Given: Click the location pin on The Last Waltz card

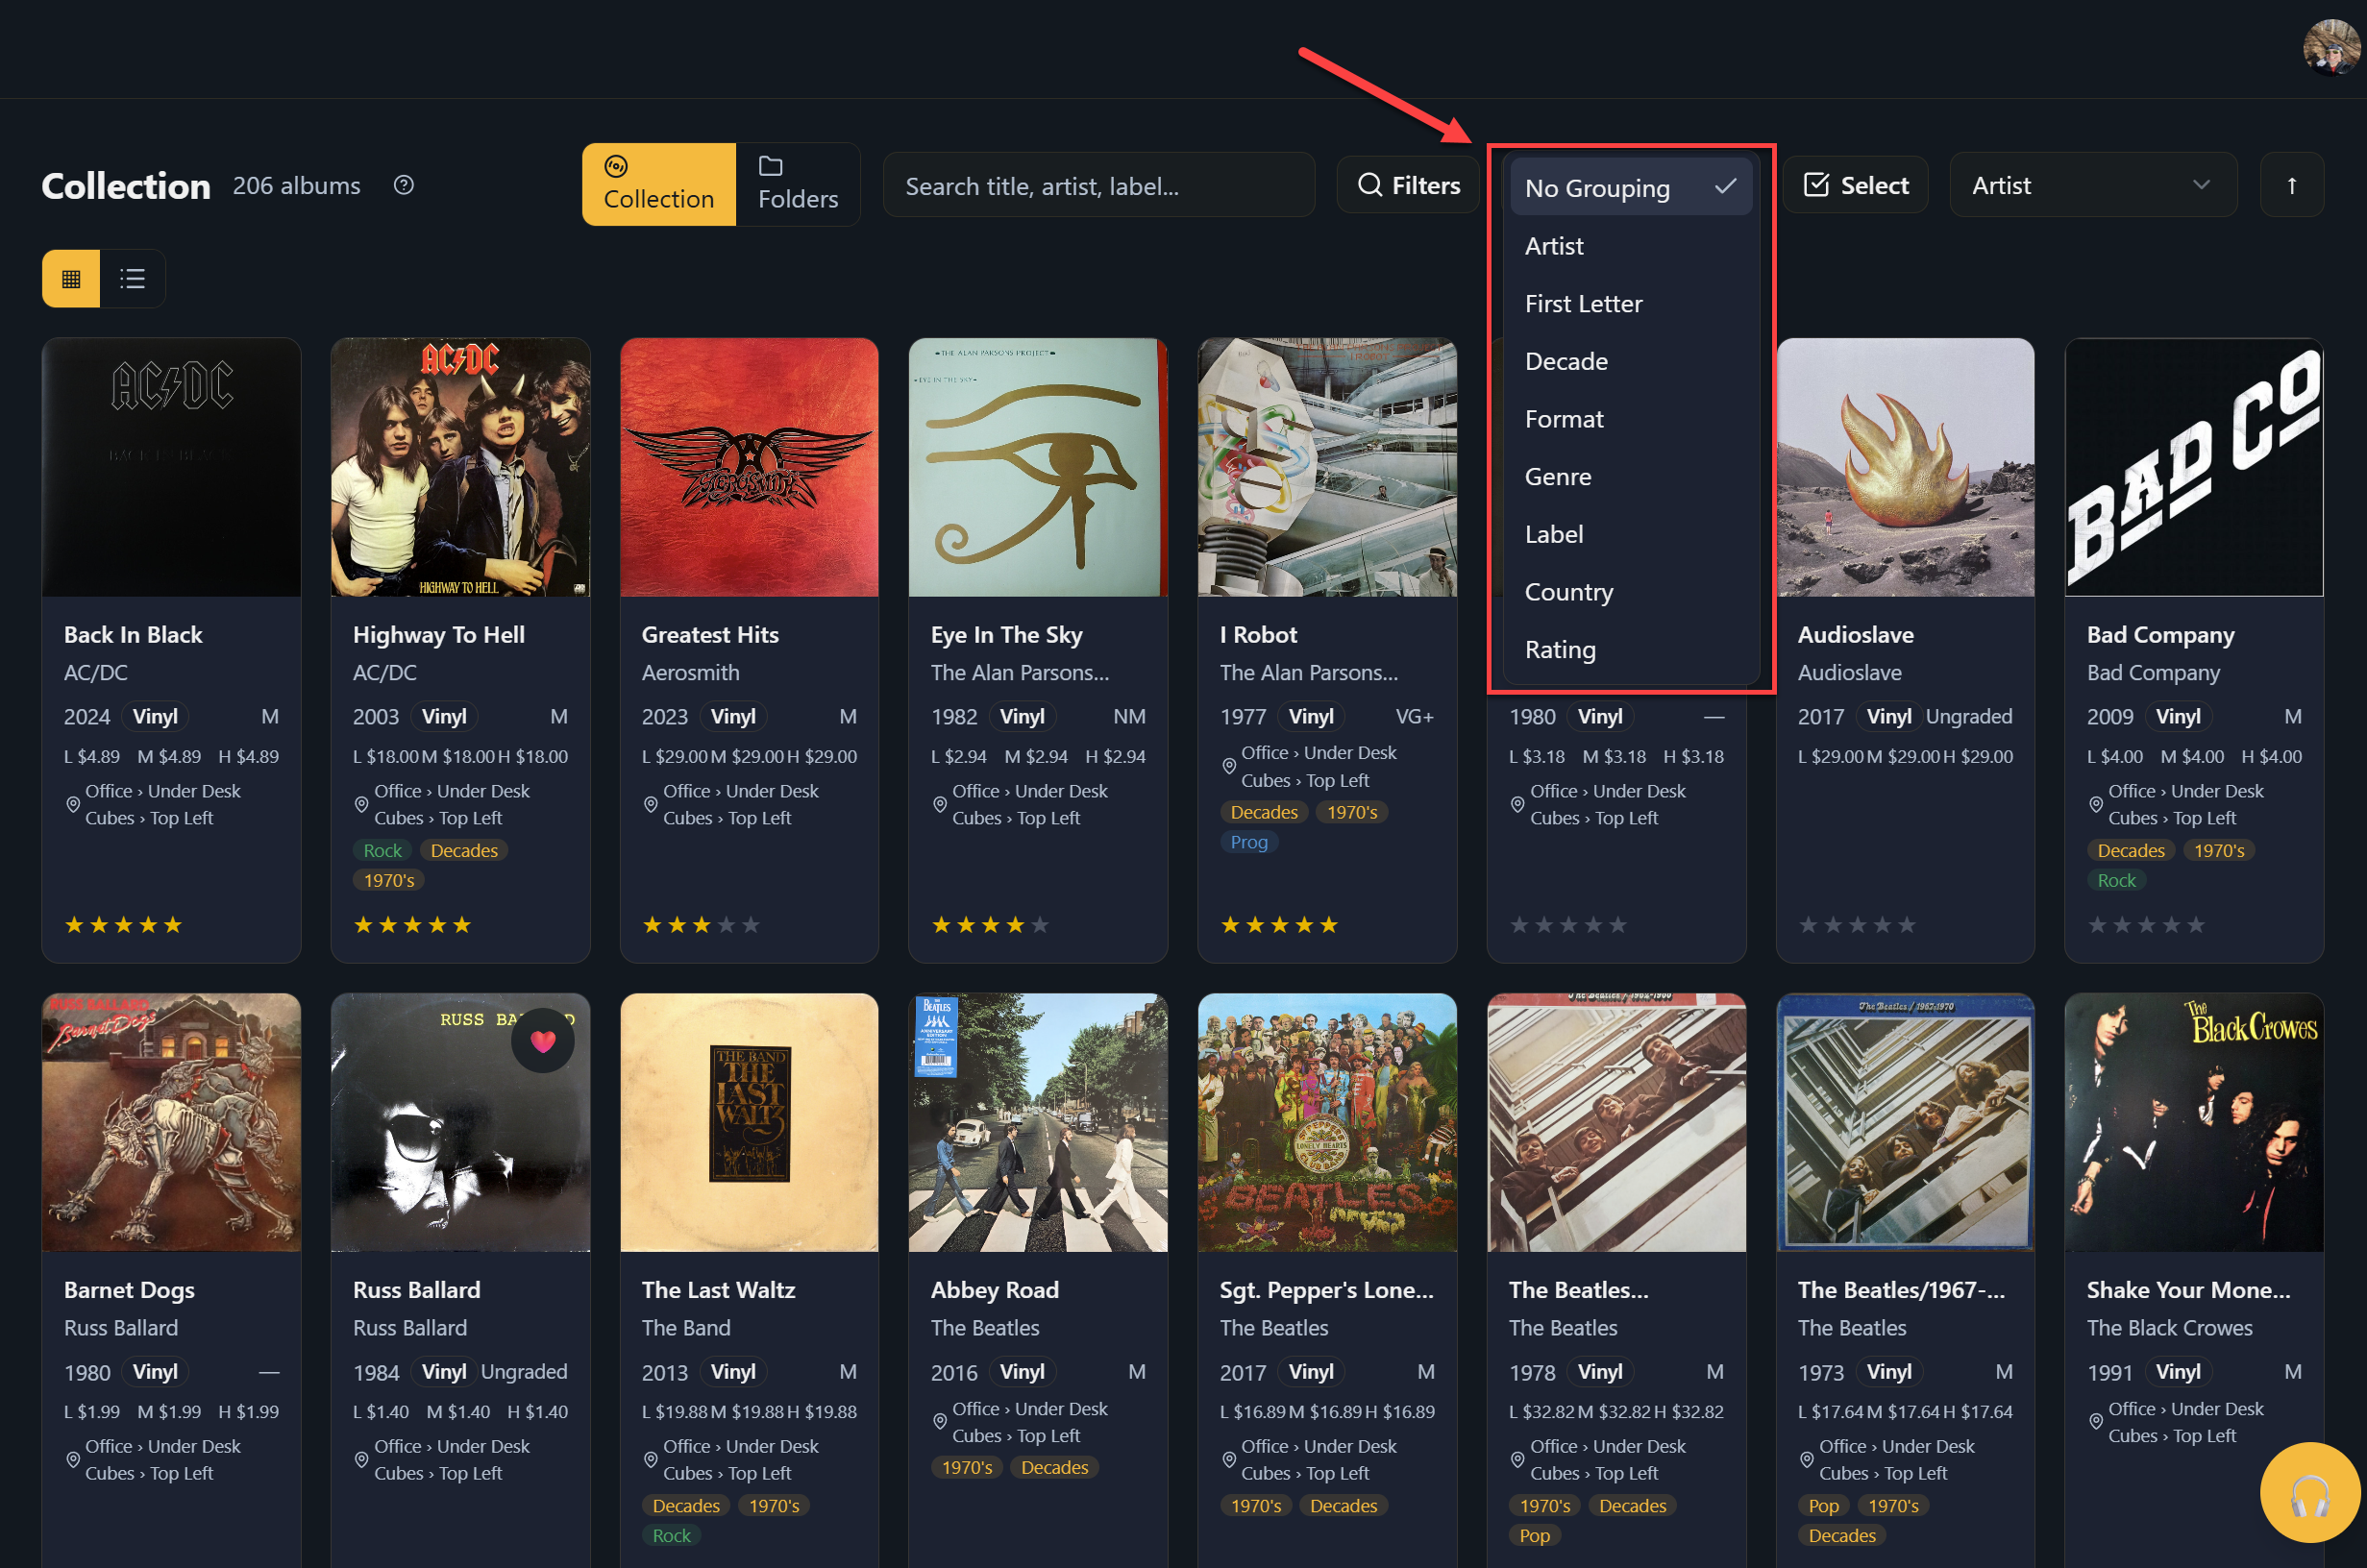Looking at the screenshot, I should point(651,1459).
